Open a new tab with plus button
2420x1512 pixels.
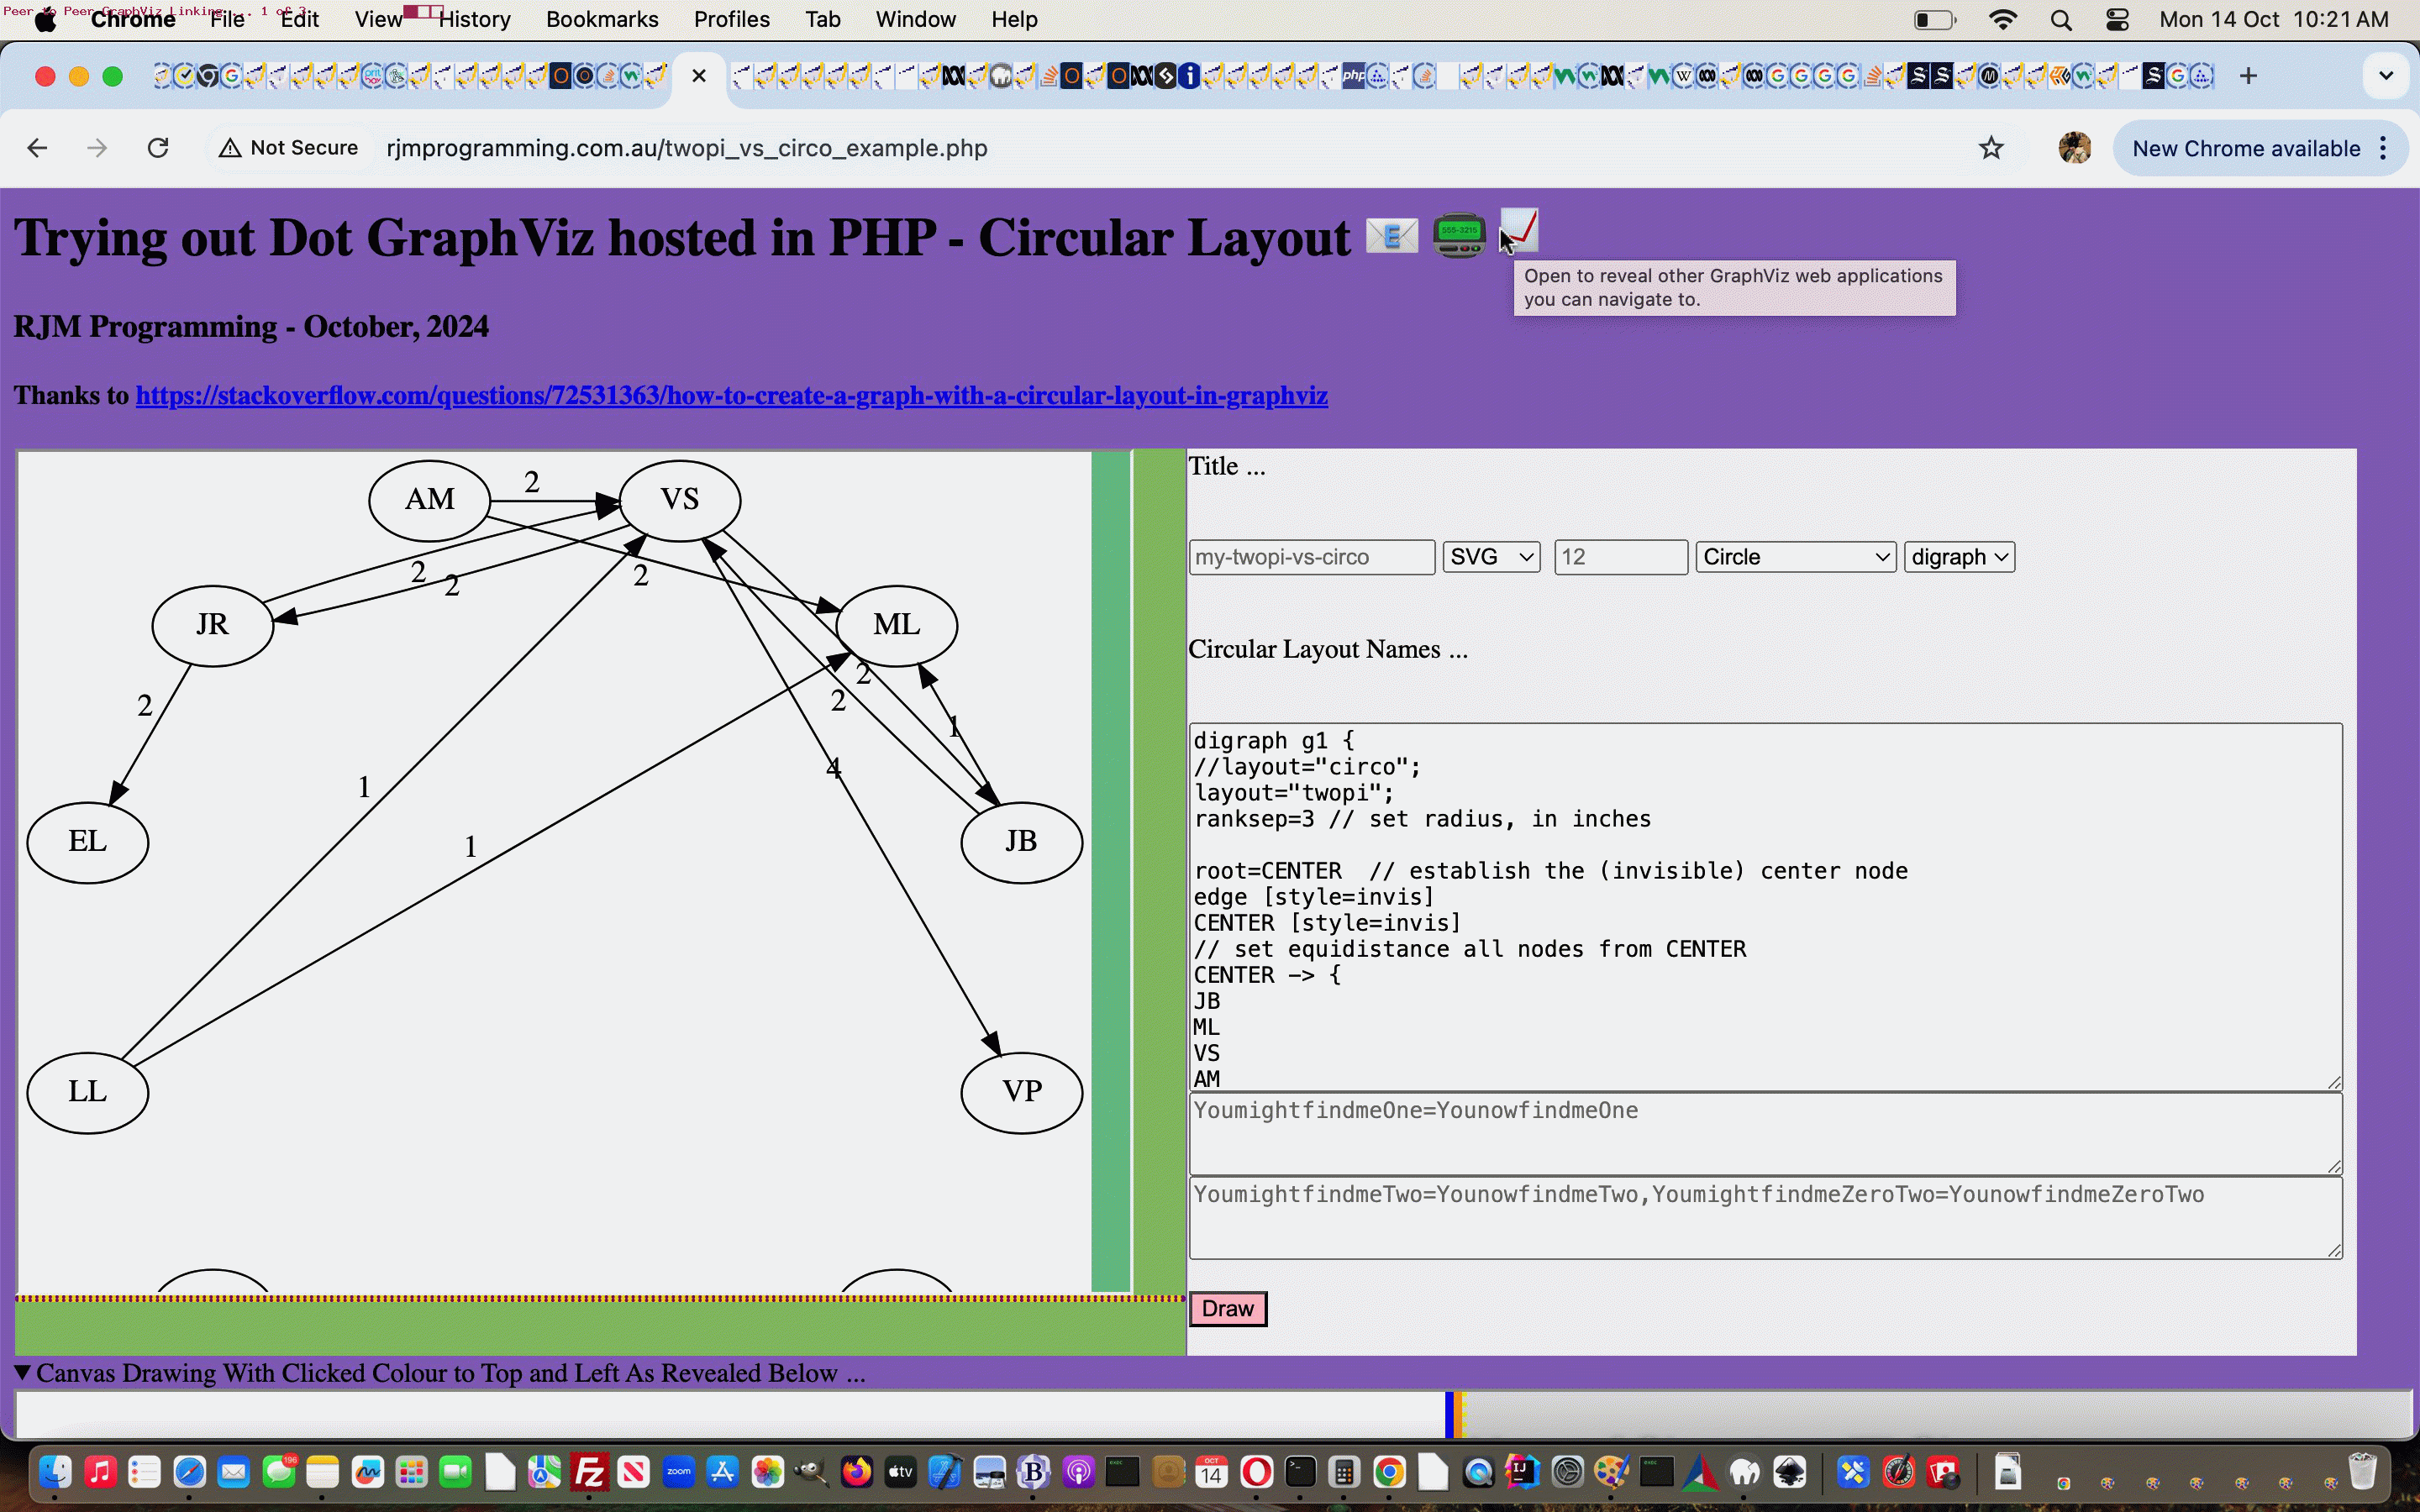click(2248, 76)
